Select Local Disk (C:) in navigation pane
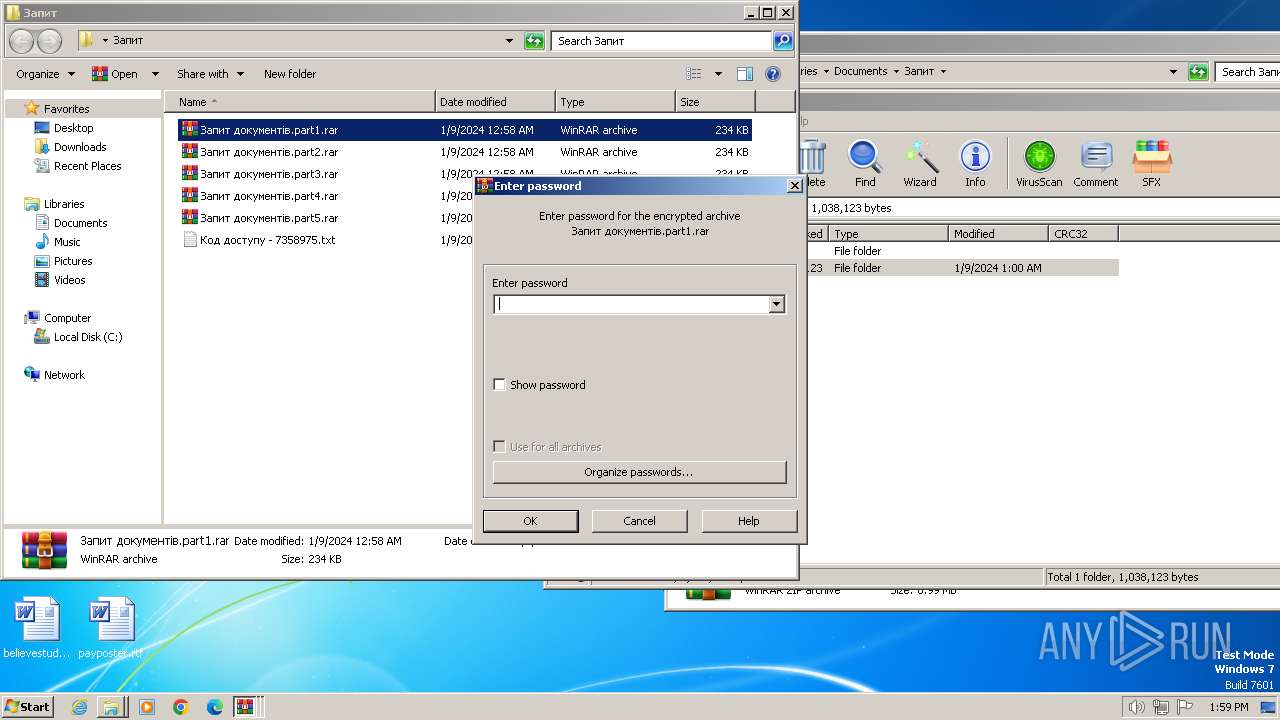This screenshot has height=720, width=1280. [x=88, y=337]
